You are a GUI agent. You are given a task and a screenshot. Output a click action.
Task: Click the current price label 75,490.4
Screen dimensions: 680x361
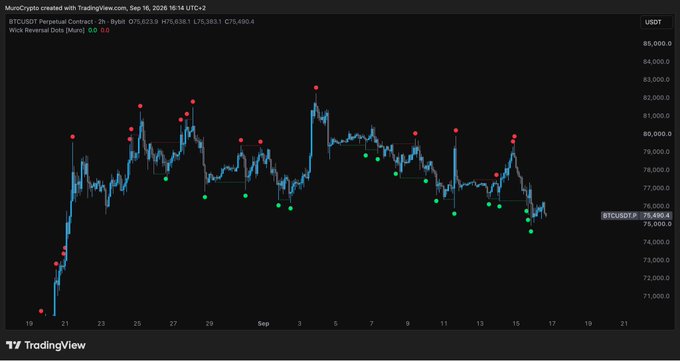(x=656, y=216)
